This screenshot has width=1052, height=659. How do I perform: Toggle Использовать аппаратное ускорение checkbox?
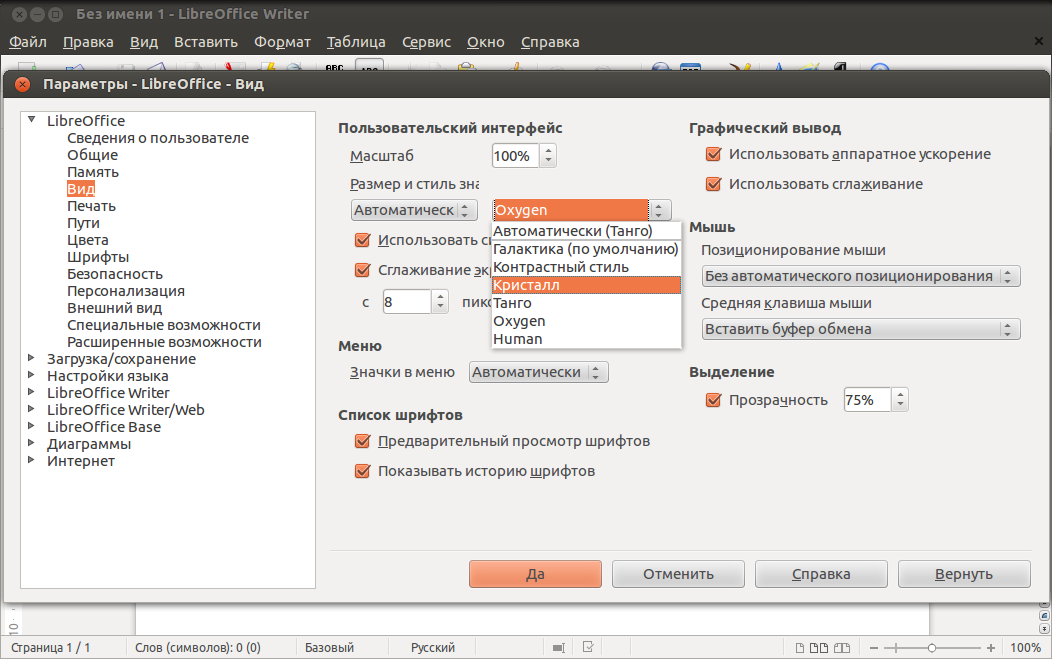714,154
